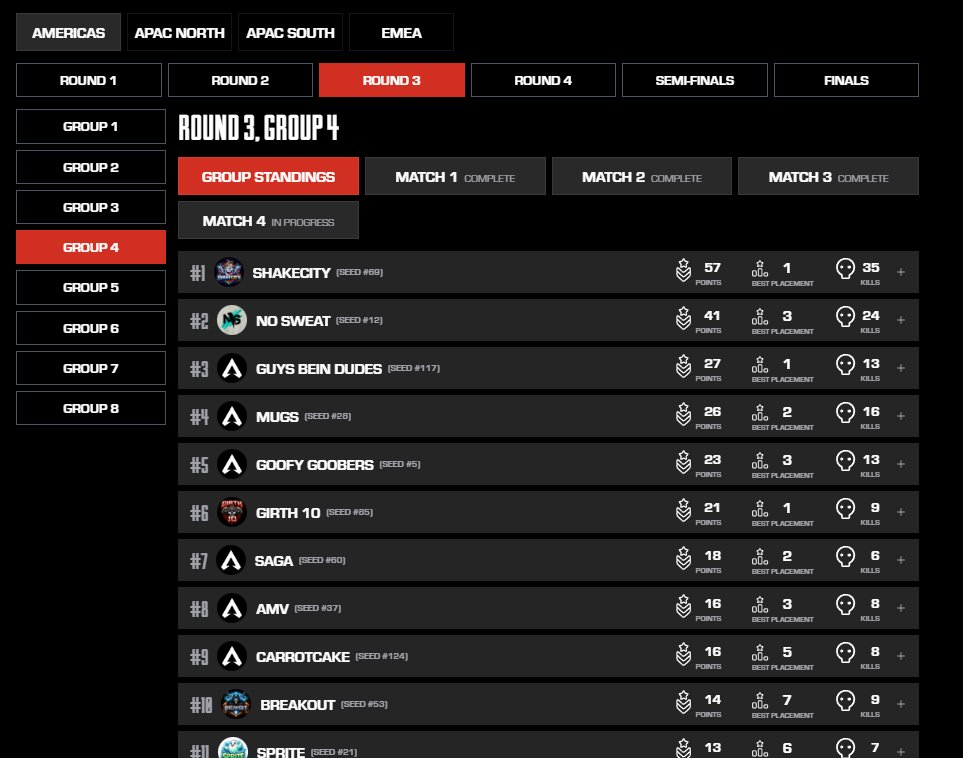The width and height of the screenshot is (963, 758).
Task: Open the Round 4 tab
Action: (543, 80)
